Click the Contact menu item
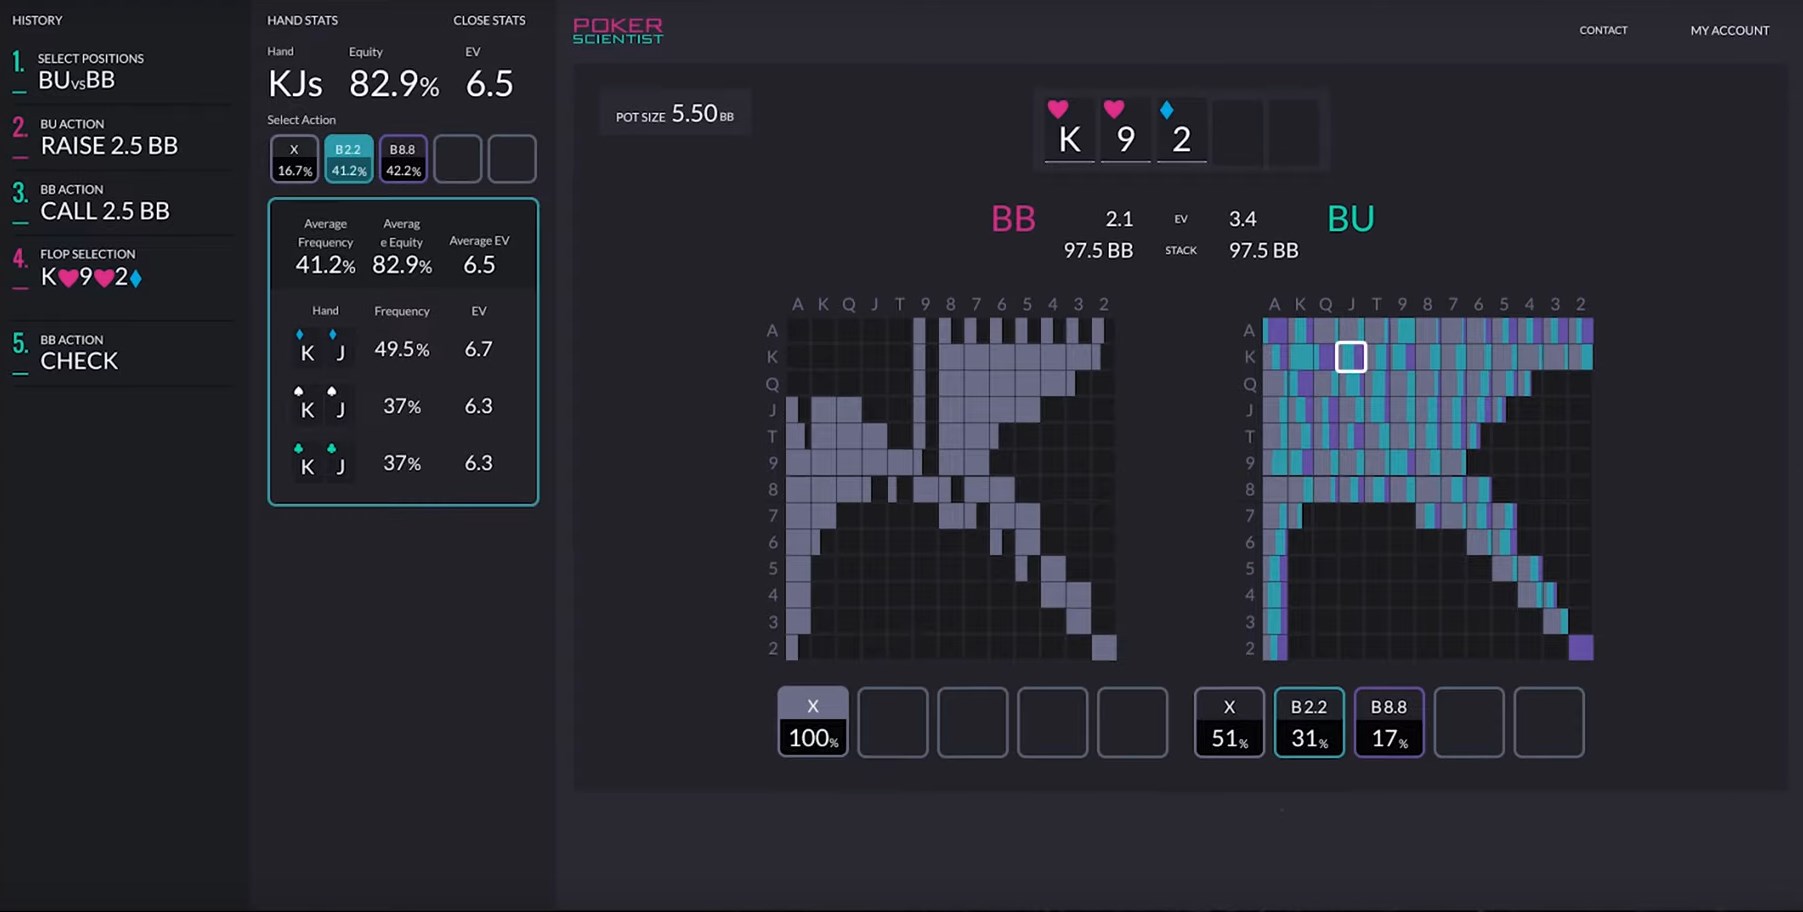The height and width of the screenshot is (912, 1803). 1603,30
